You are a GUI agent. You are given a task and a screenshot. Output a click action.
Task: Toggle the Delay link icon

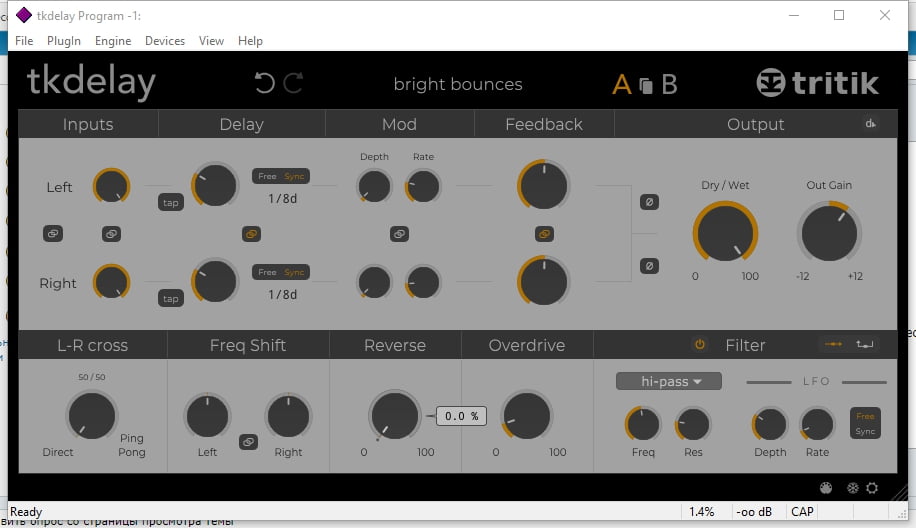click(251, 234)
